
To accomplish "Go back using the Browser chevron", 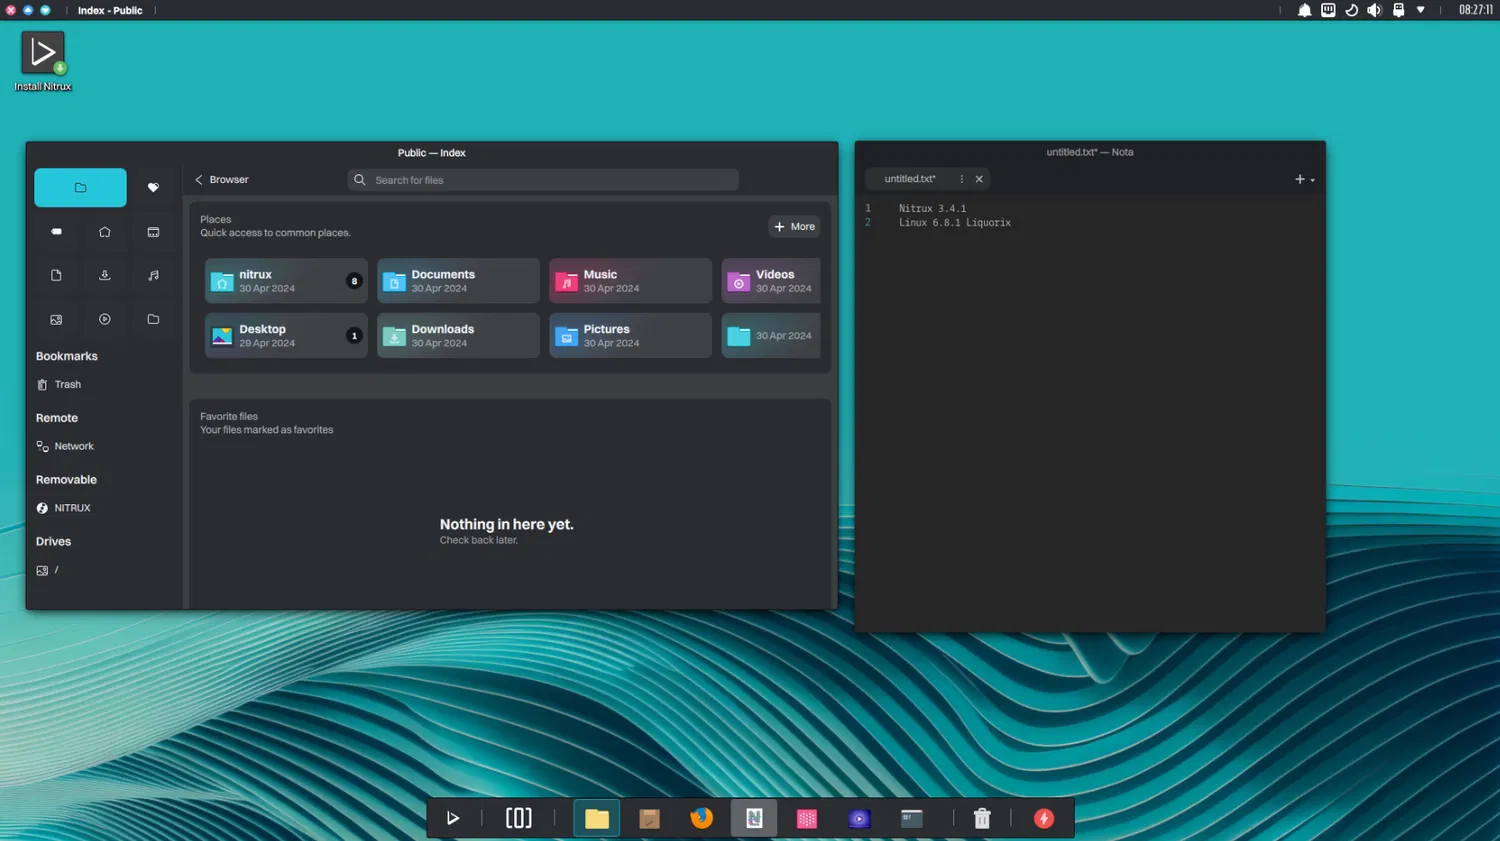I will [199, 180].
